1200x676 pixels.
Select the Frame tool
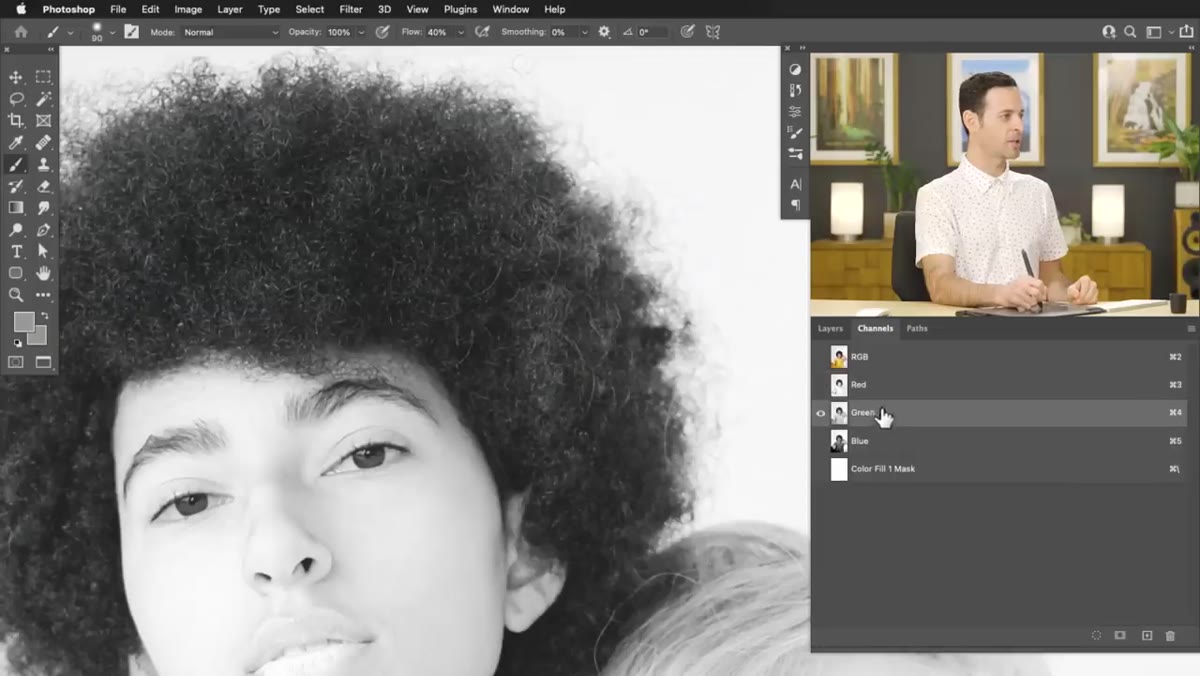click(x=43, y=121)
